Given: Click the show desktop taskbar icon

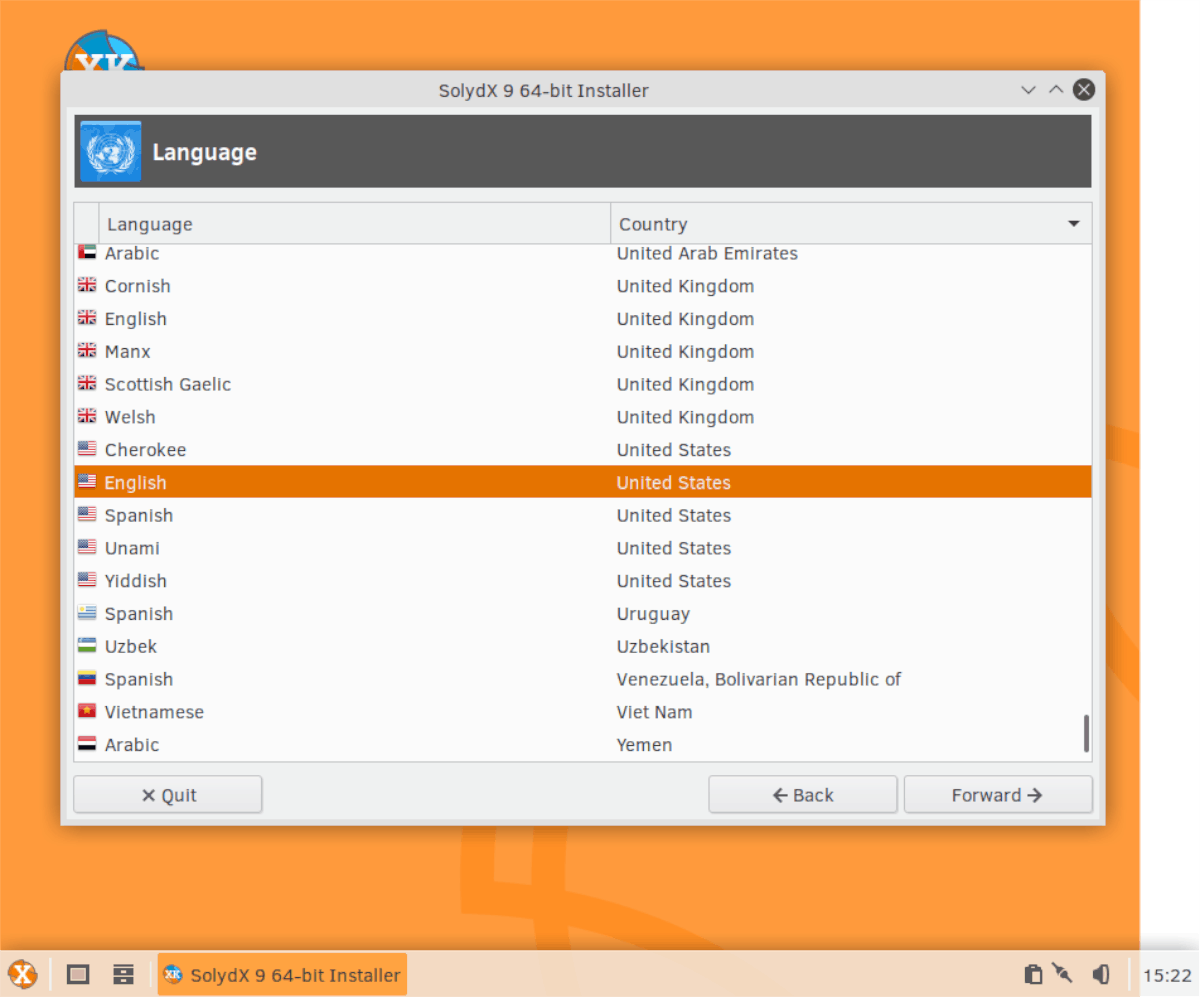Looking at the screenshot, I should point(78,974).
